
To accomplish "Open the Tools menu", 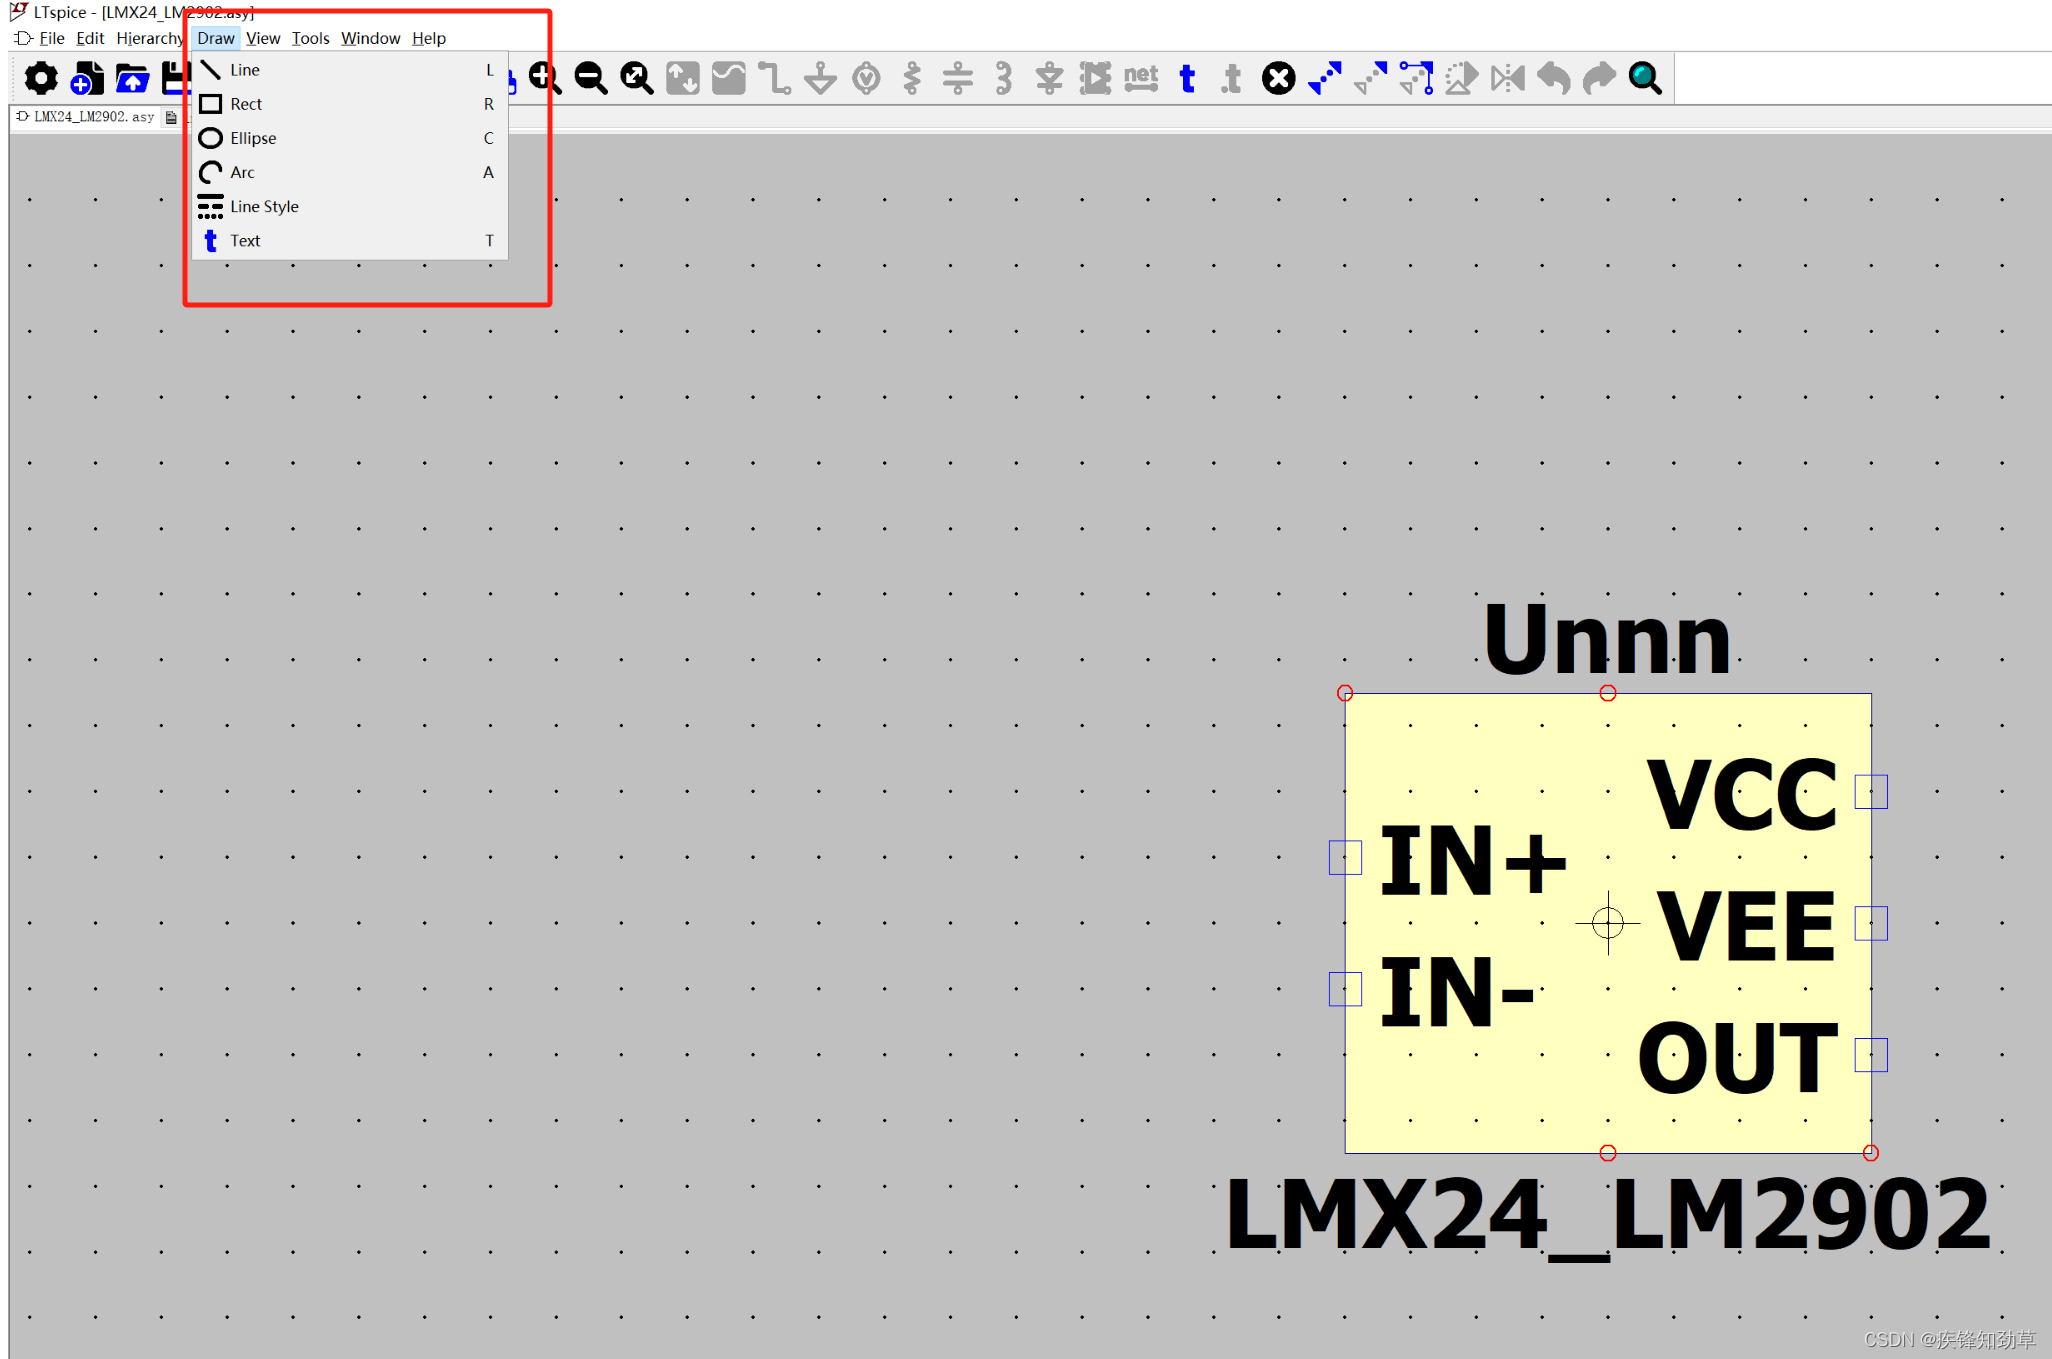I will tap(310, 38).
